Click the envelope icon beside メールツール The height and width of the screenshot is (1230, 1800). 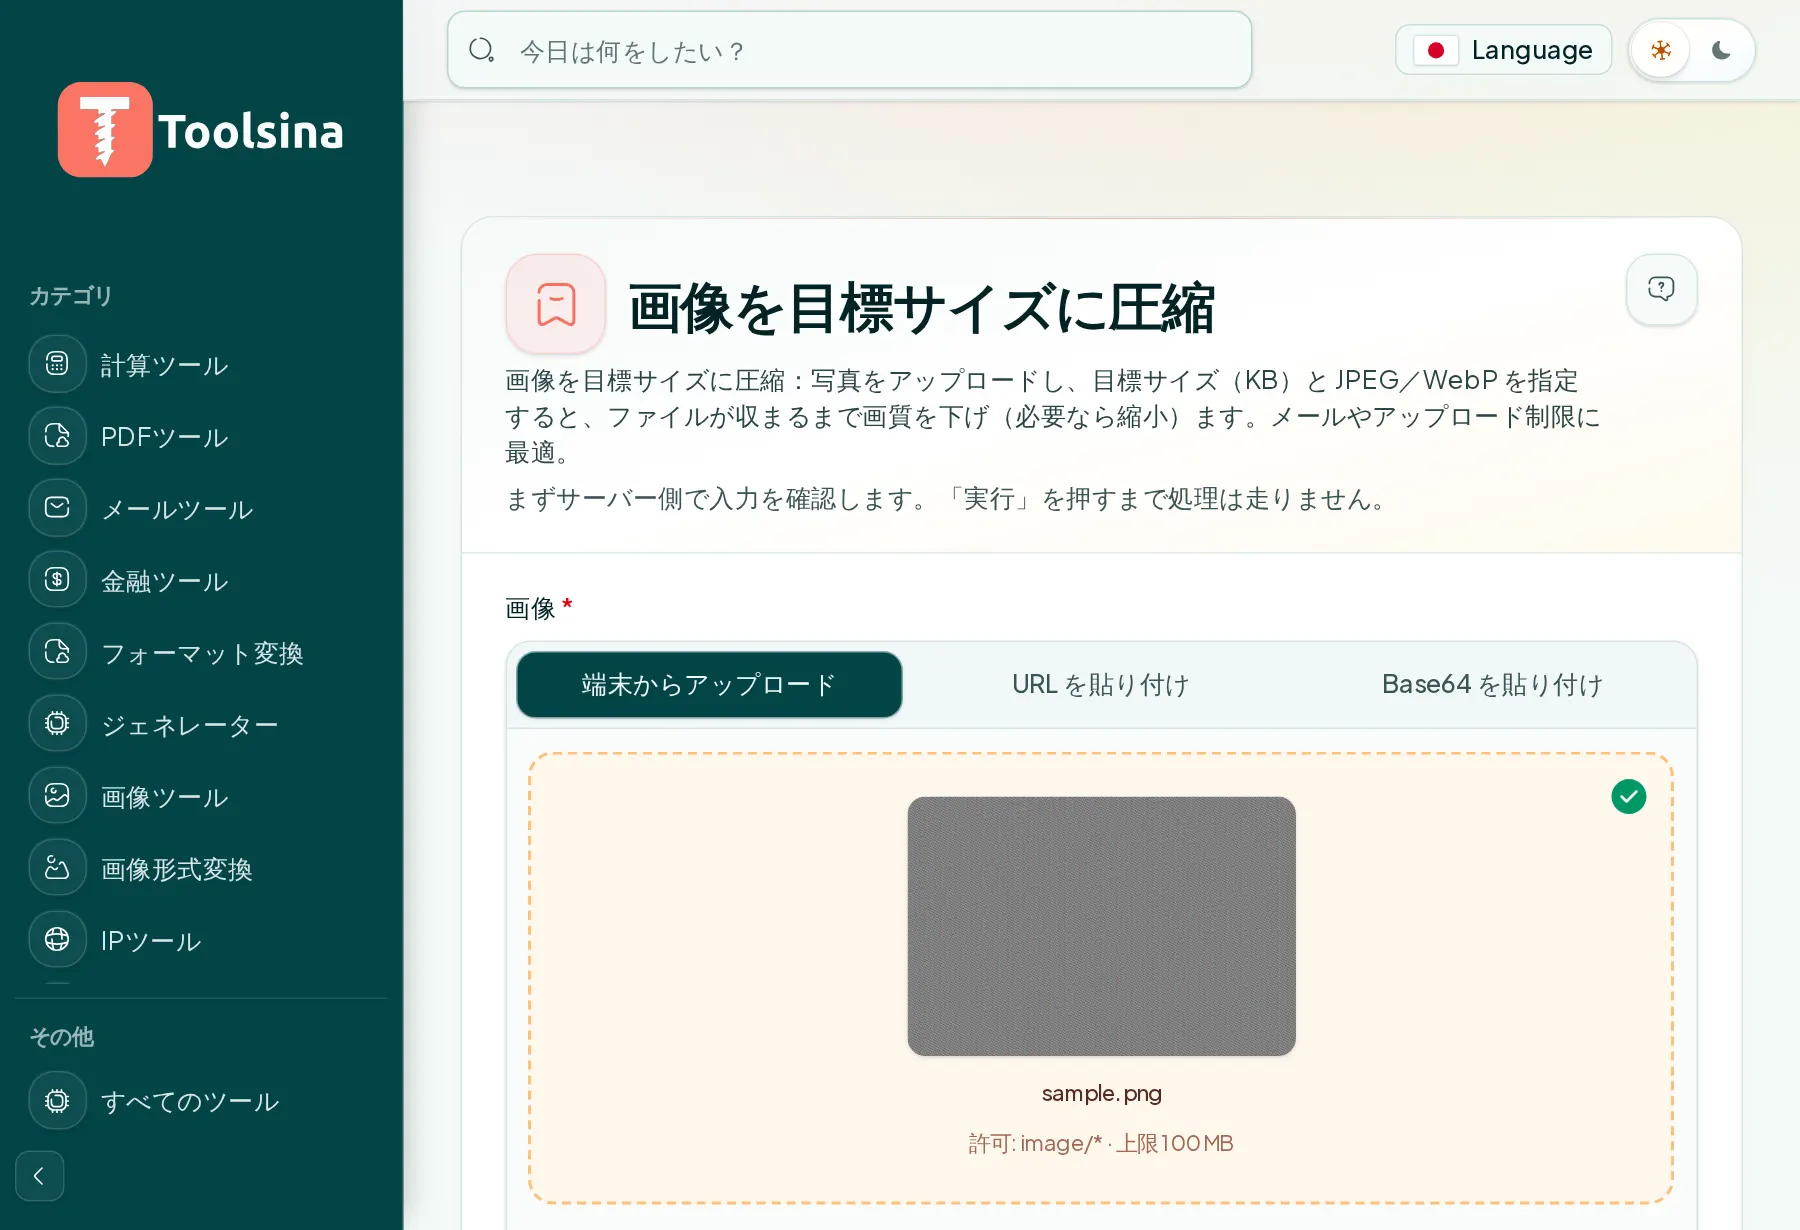(x=57, y=508)
